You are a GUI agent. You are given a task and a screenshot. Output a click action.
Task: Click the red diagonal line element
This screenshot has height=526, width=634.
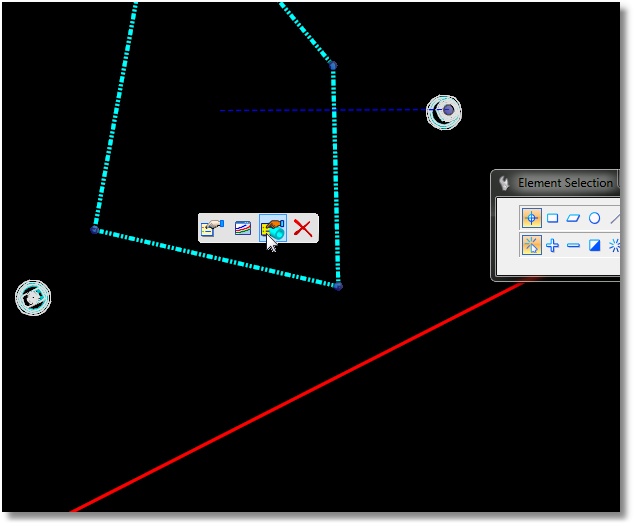point(299,398)
